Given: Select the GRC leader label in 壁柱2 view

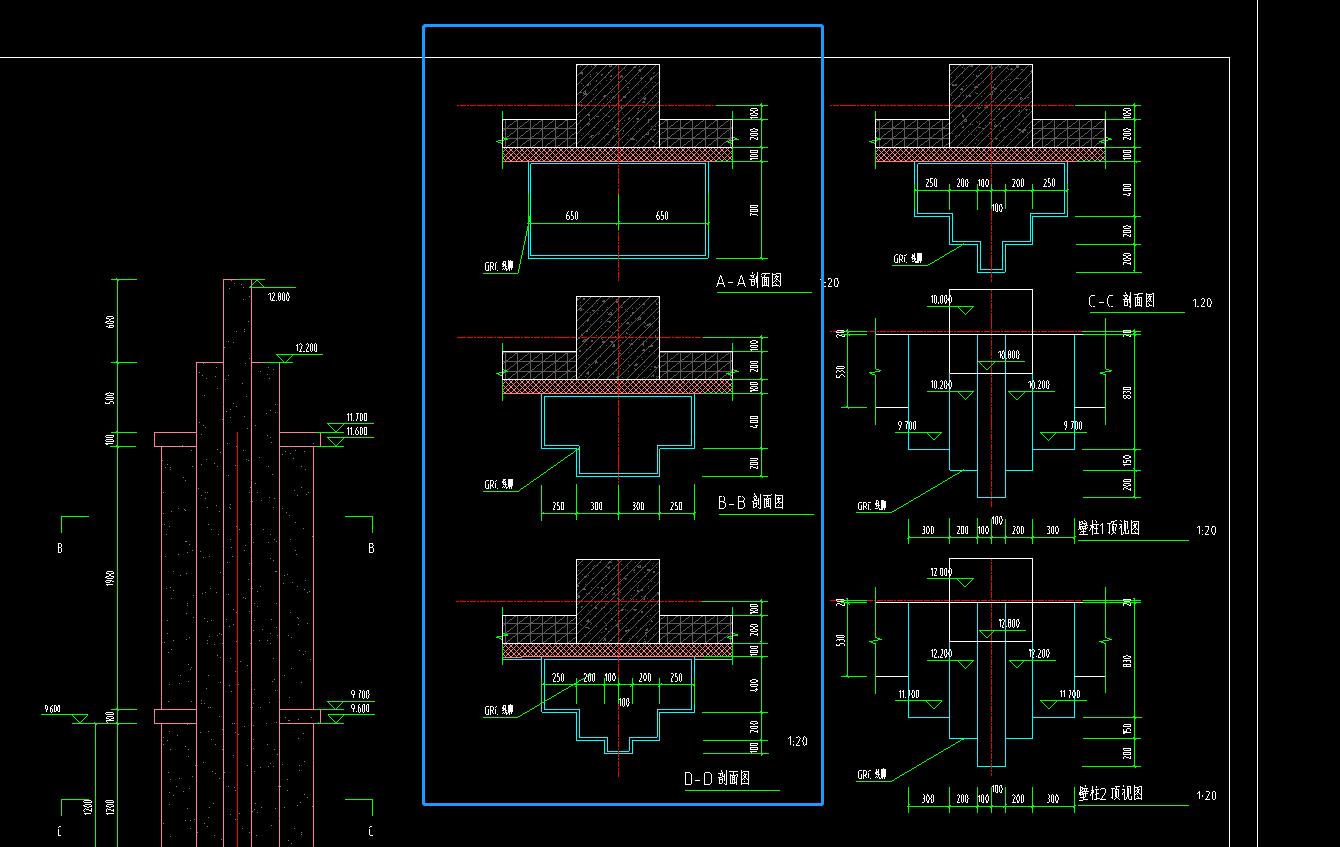Looking at the screenshot, I should point(872,774).
